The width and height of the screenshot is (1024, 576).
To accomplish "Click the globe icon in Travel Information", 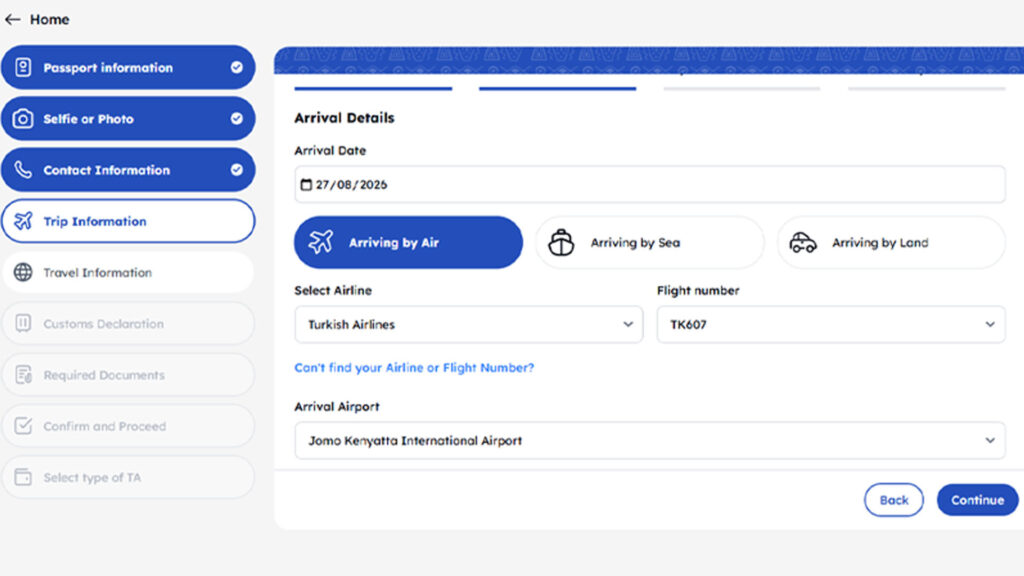I will tap(23, 272).
